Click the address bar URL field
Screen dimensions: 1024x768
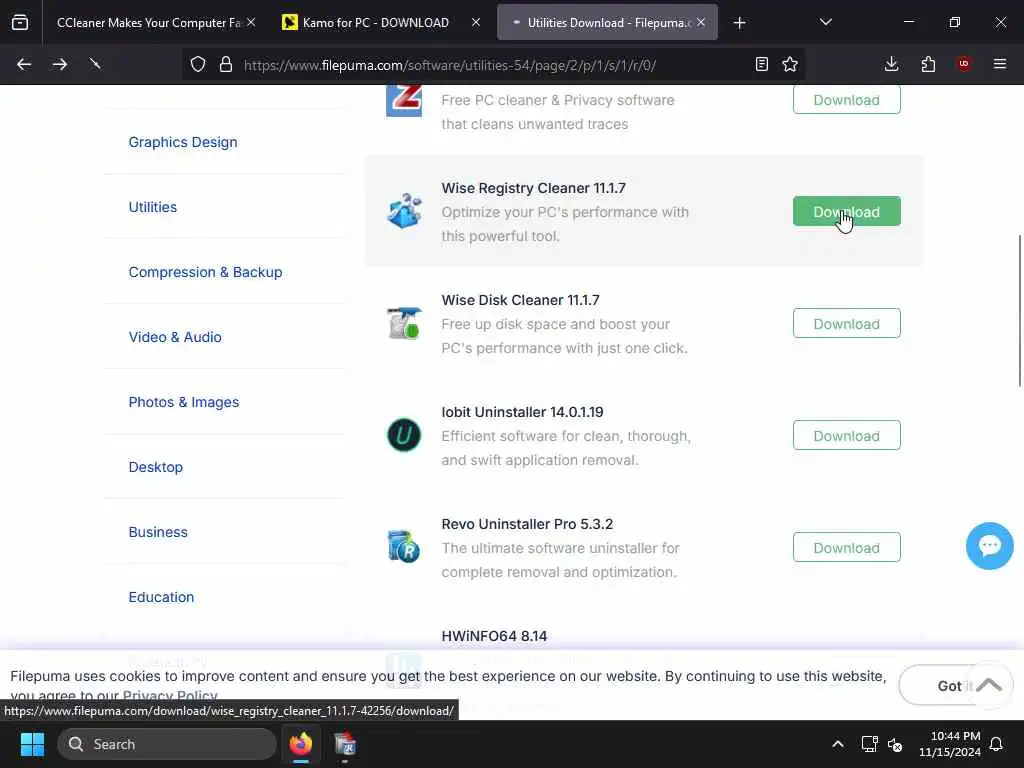(449, 65)
